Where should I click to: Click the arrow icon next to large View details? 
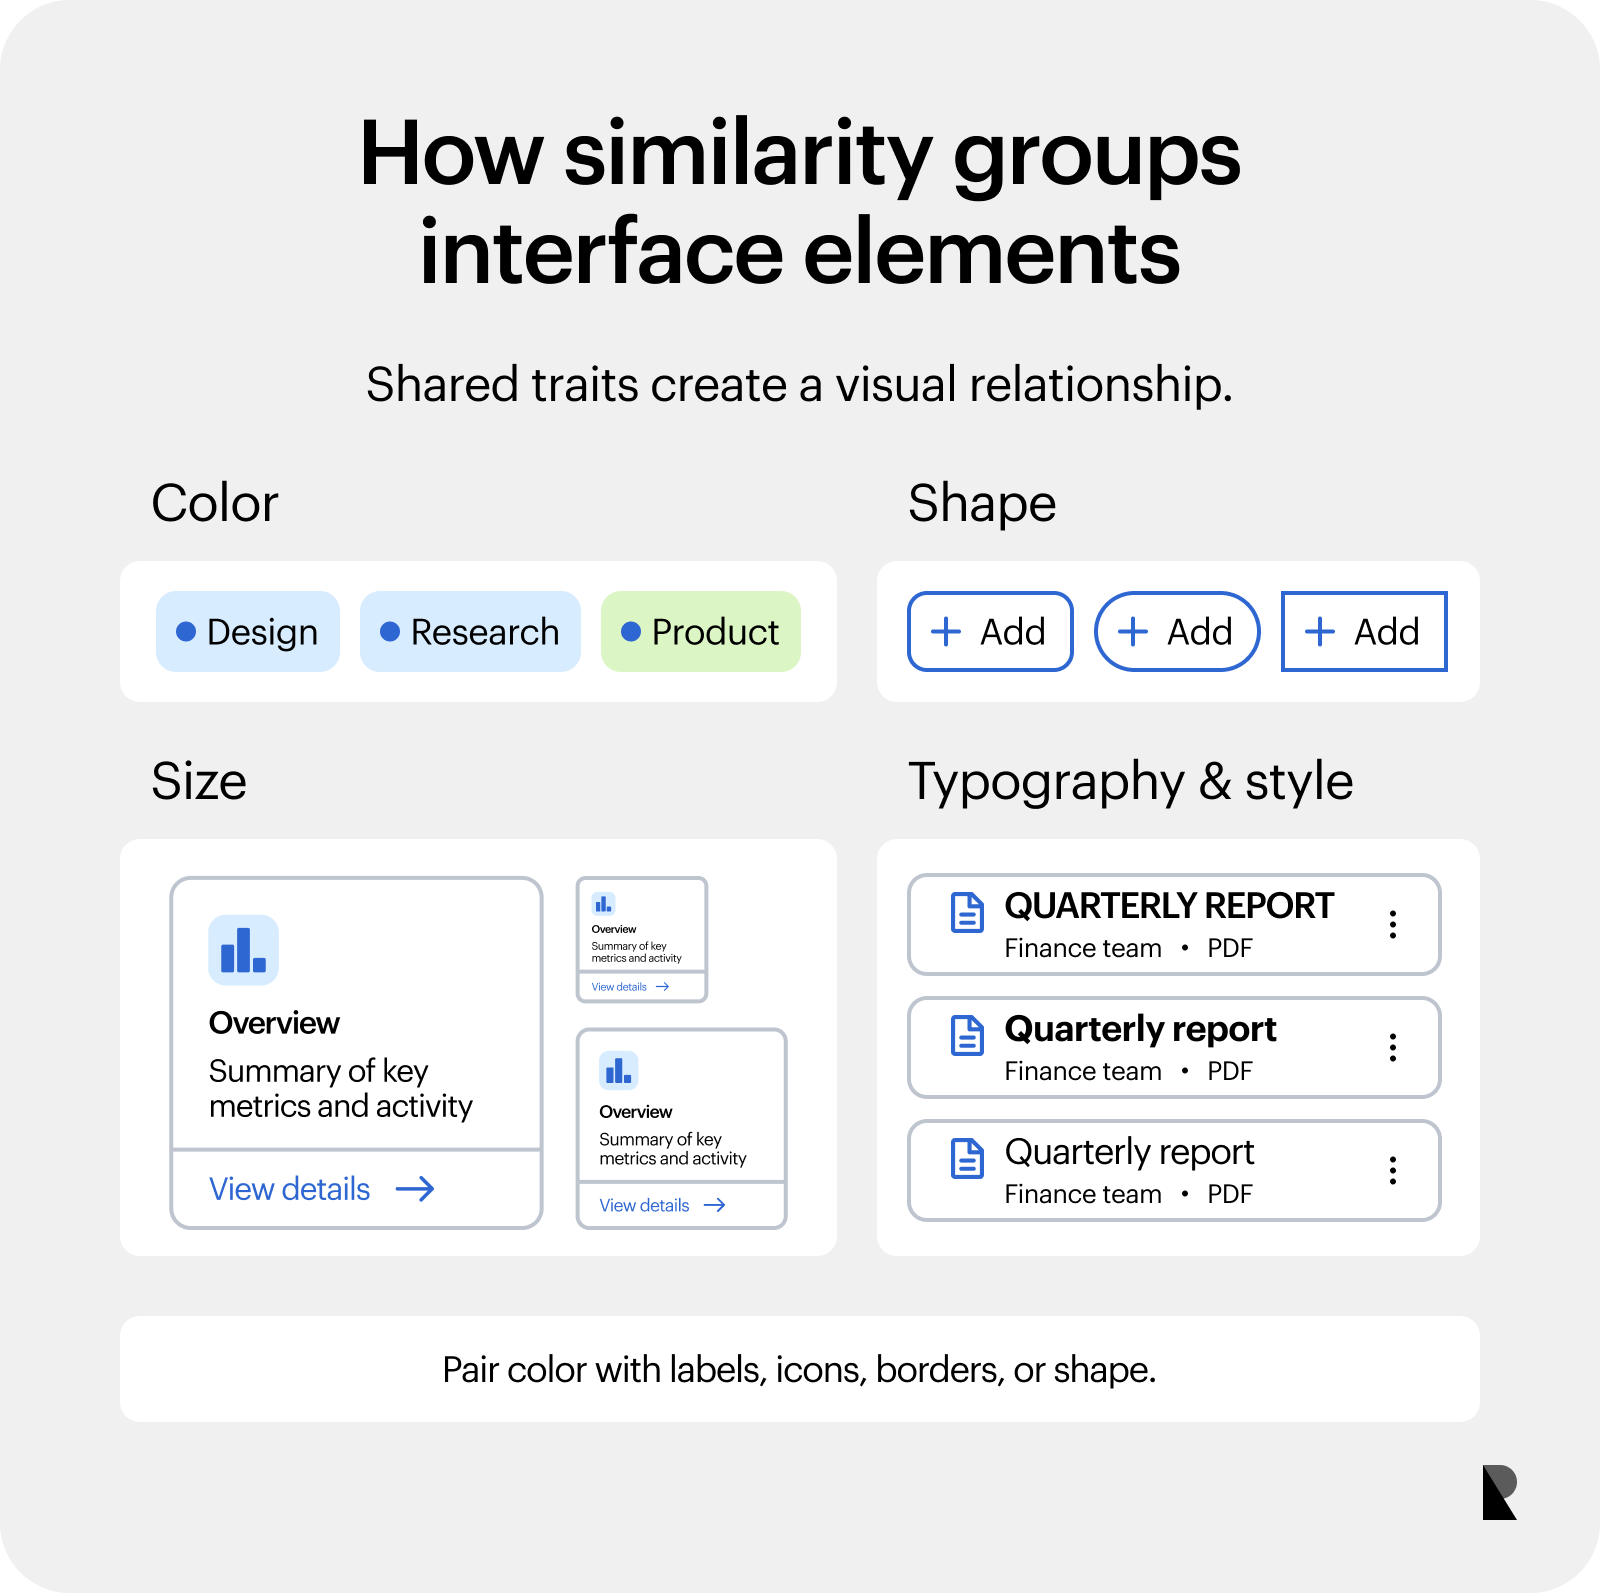415,1188
